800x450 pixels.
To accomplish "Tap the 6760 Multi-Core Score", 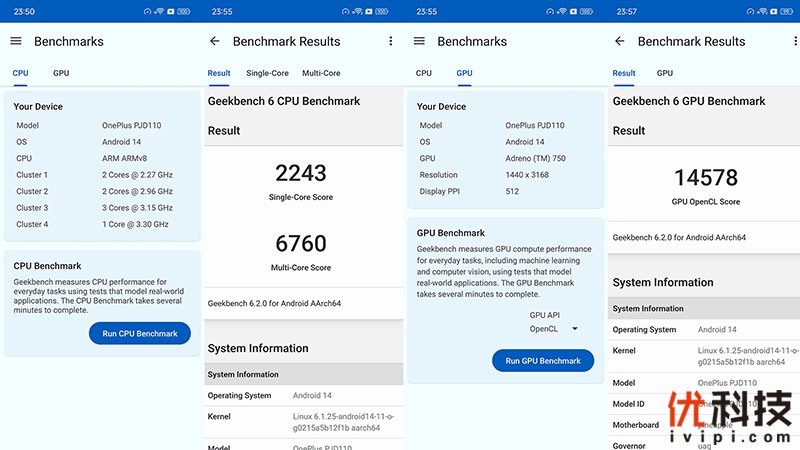I will 301,243.
